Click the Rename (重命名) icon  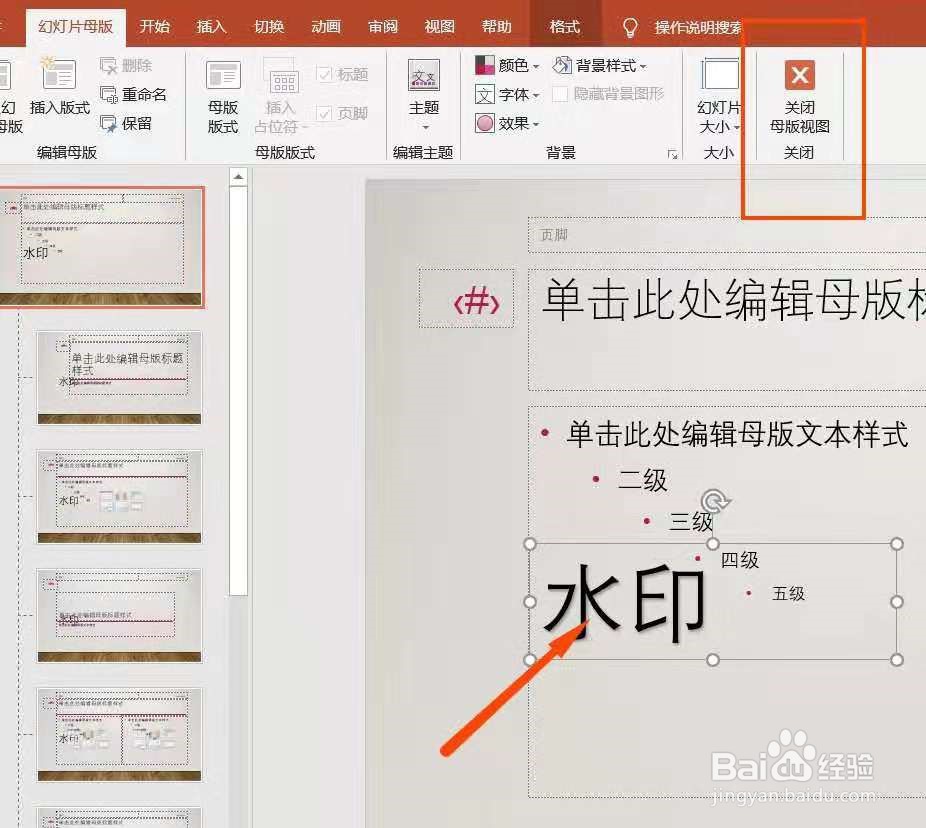point(109,94)
